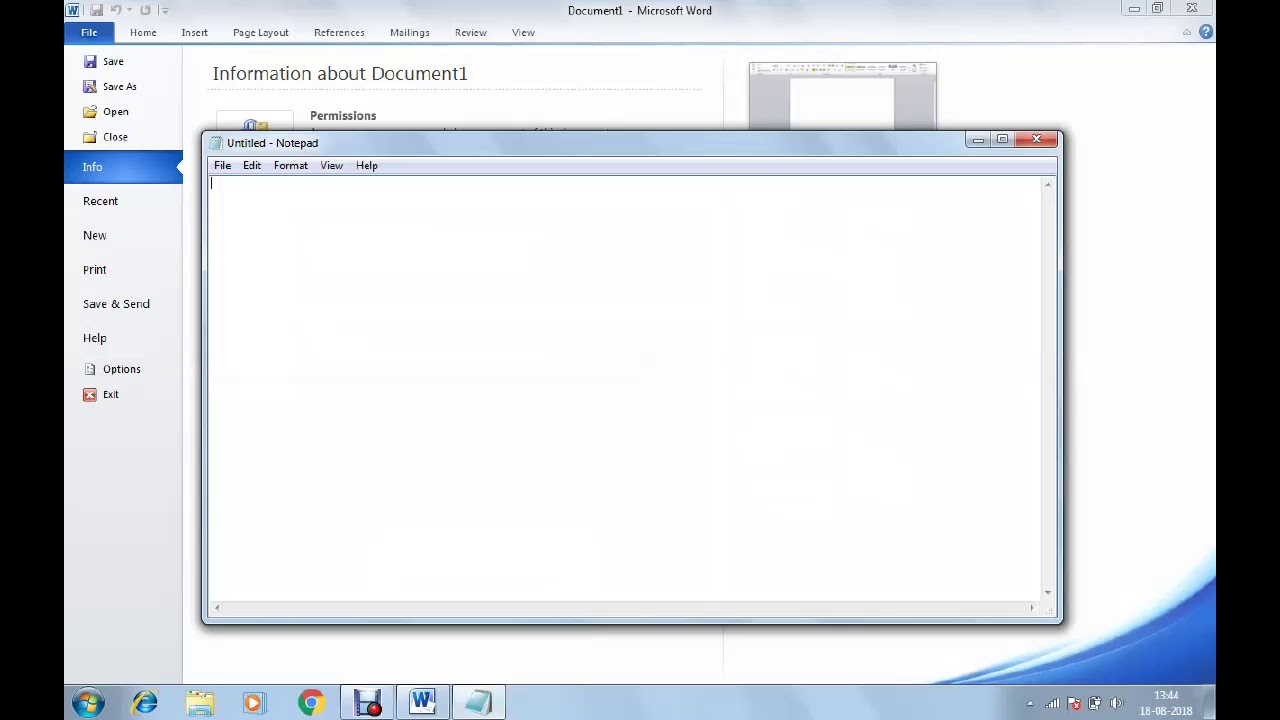
Task: Click Notepad's horizontal scrollbar right arrow
Action: pos(1032,607)
